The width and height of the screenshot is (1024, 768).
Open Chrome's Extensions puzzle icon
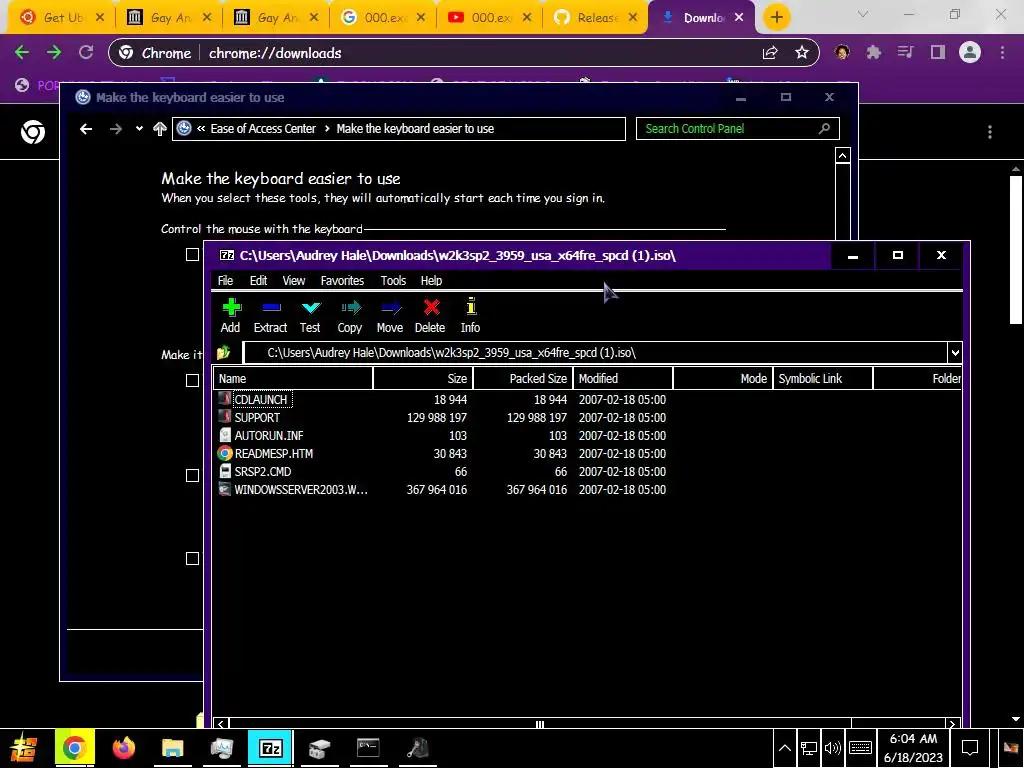[x=874, y=53]
